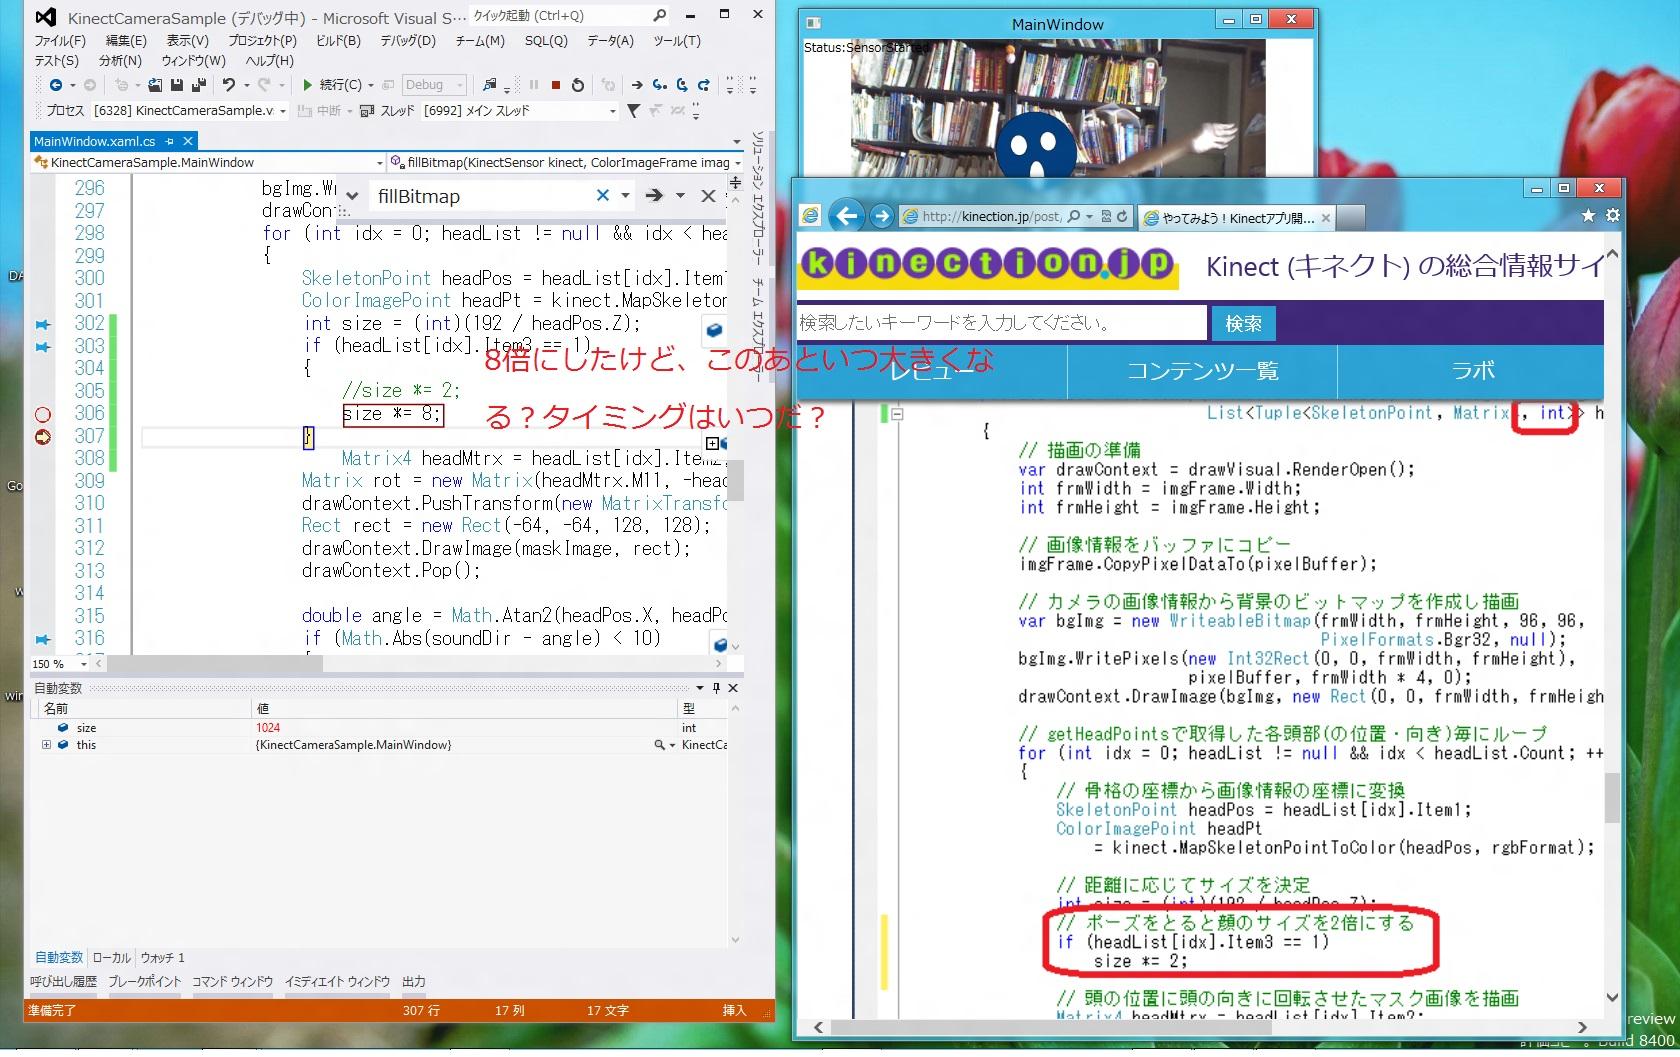The height and width of the screenshot is (1057, 1680).
Task: Click the bookmark marker beside line 316
Action: tap(43, 639)
